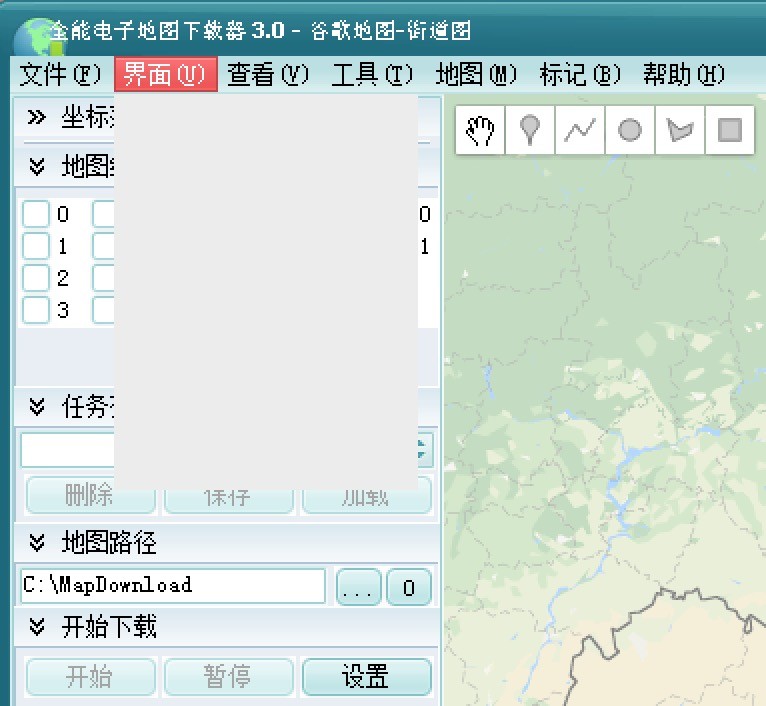Click the 0 button beside browse

click(x=409, y=587)
